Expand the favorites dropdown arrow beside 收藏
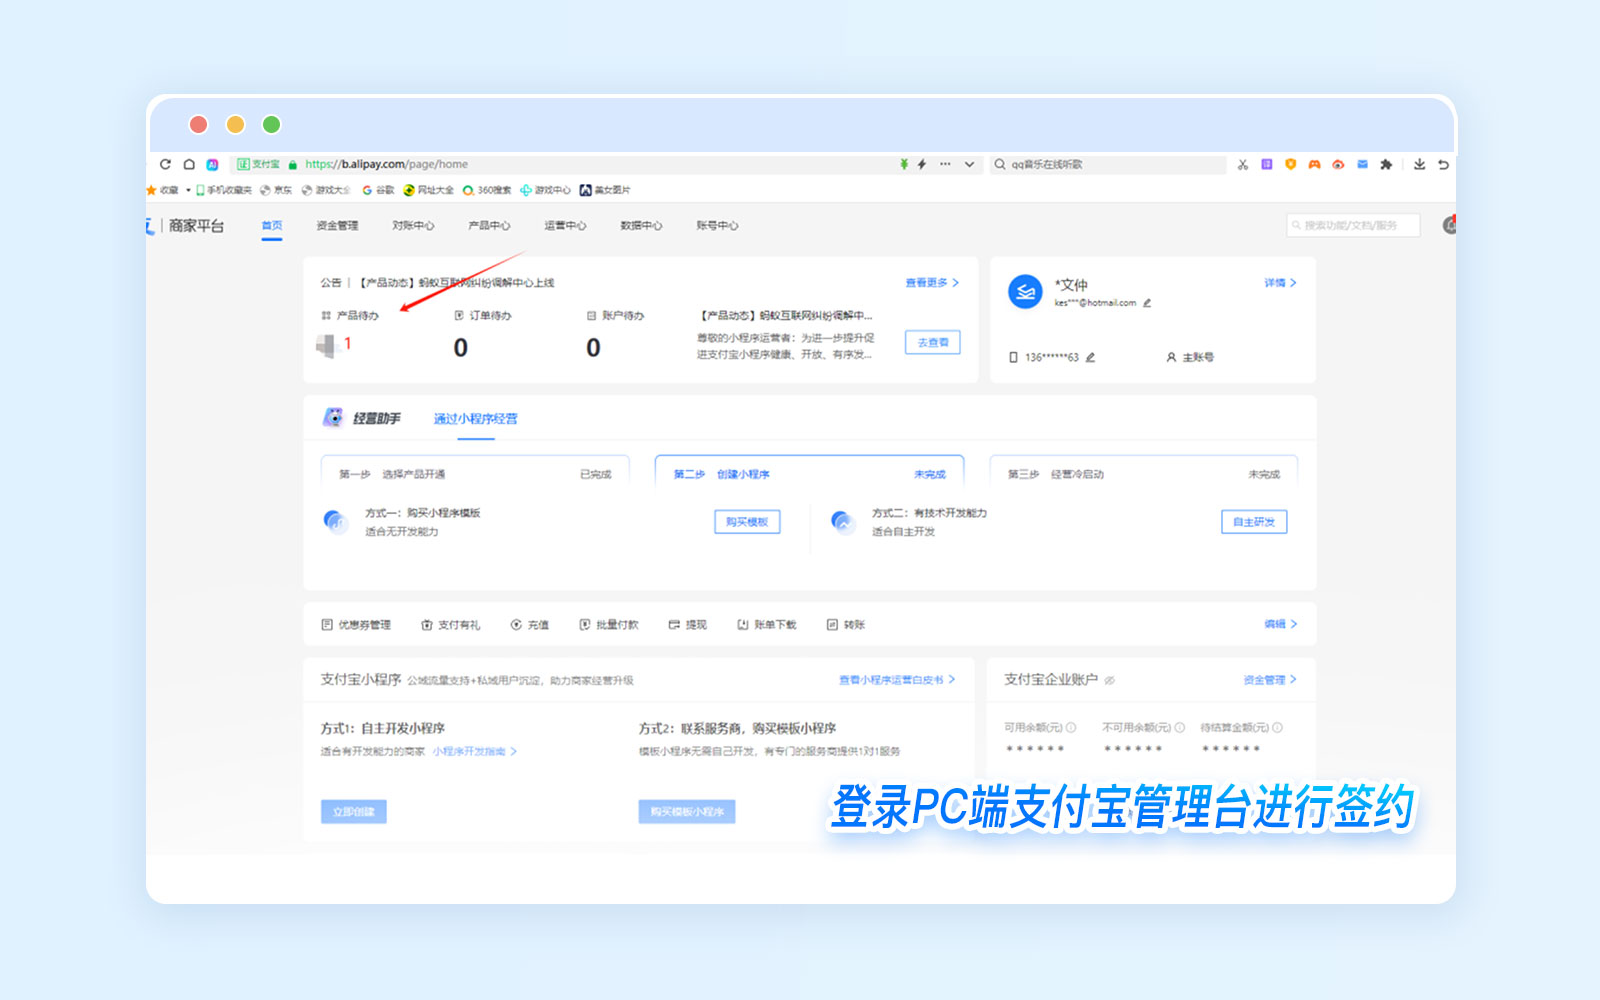1600x1000 pixels. point(188,190)
